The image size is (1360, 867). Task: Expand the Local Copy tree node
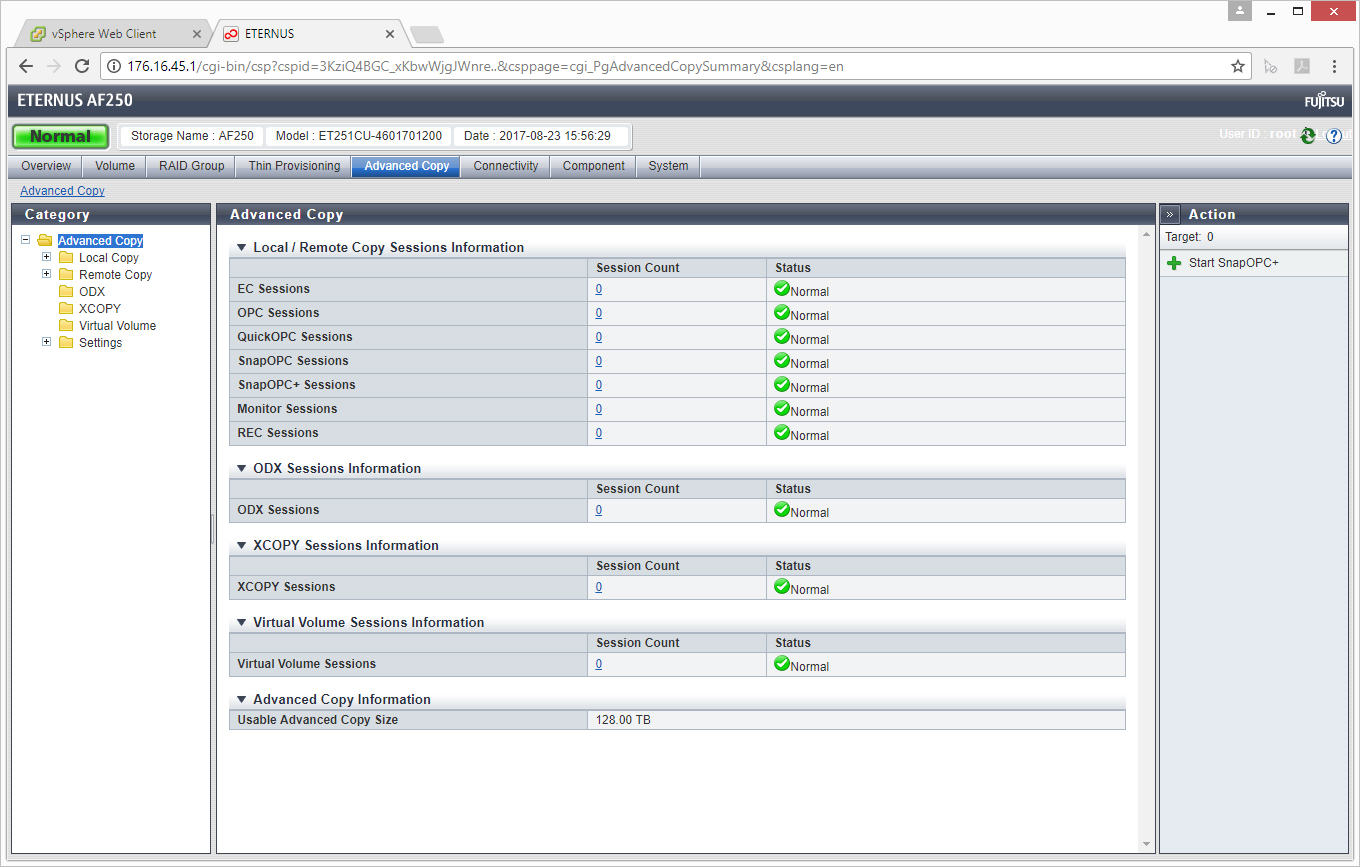(x=46, y=257)
